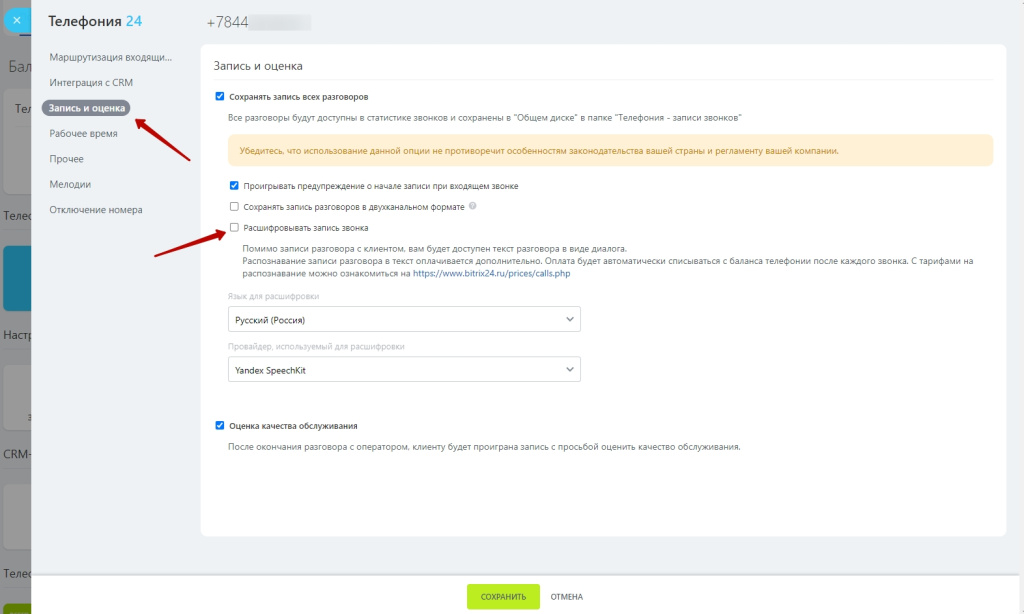Open Мелодии settings section
Screen dimensions: 1024x614
pyautogui.click(x=70, y=184)
